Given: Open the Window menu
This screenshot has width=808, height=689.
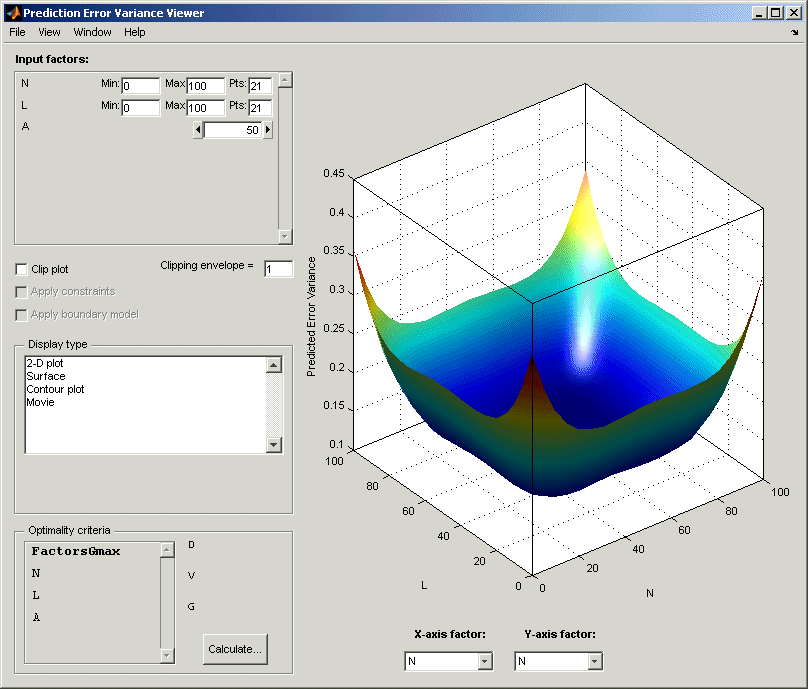Looking at the screenshot, I should [91, 32].
